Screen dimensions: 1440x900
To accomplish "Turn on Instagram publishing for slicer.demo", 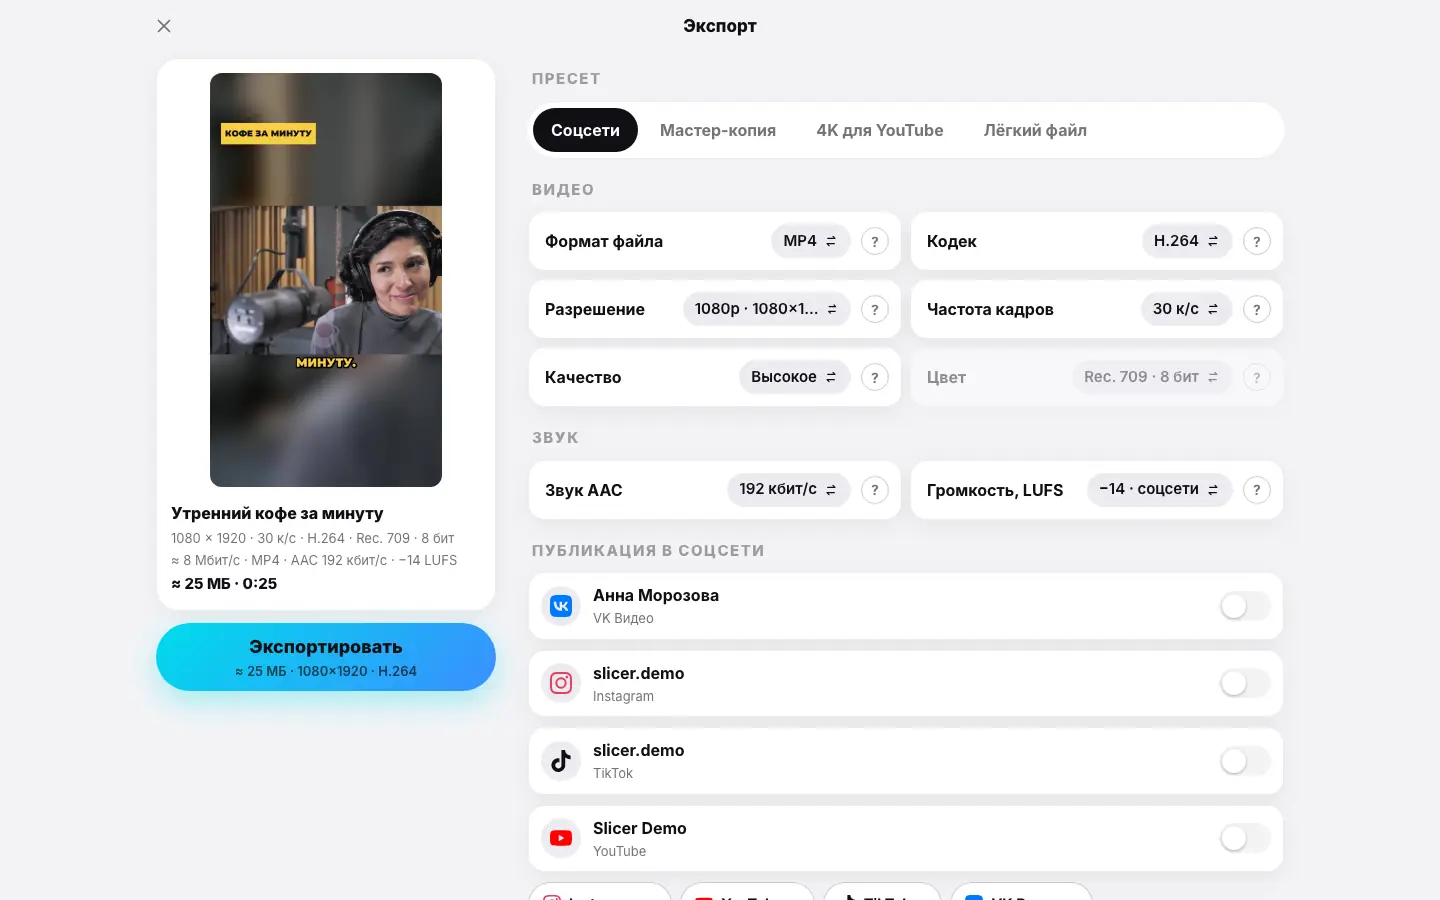I will (x=1245, y=683).
